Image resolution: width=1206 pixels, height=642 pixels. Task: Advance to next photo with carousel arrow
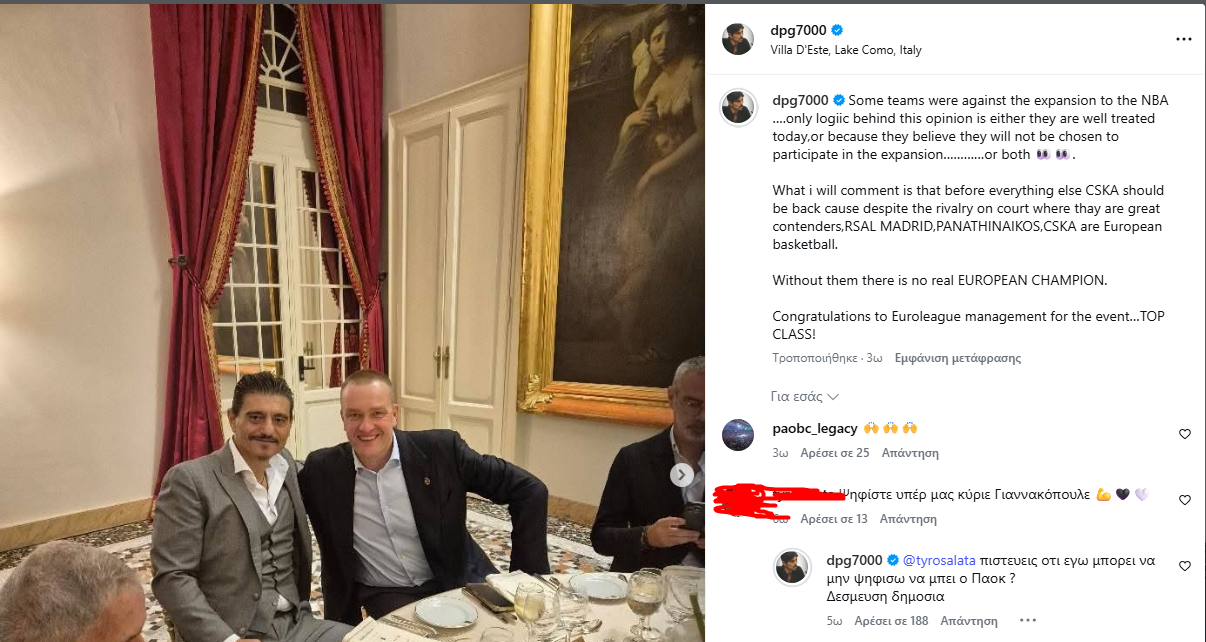(x=682, y=475)
